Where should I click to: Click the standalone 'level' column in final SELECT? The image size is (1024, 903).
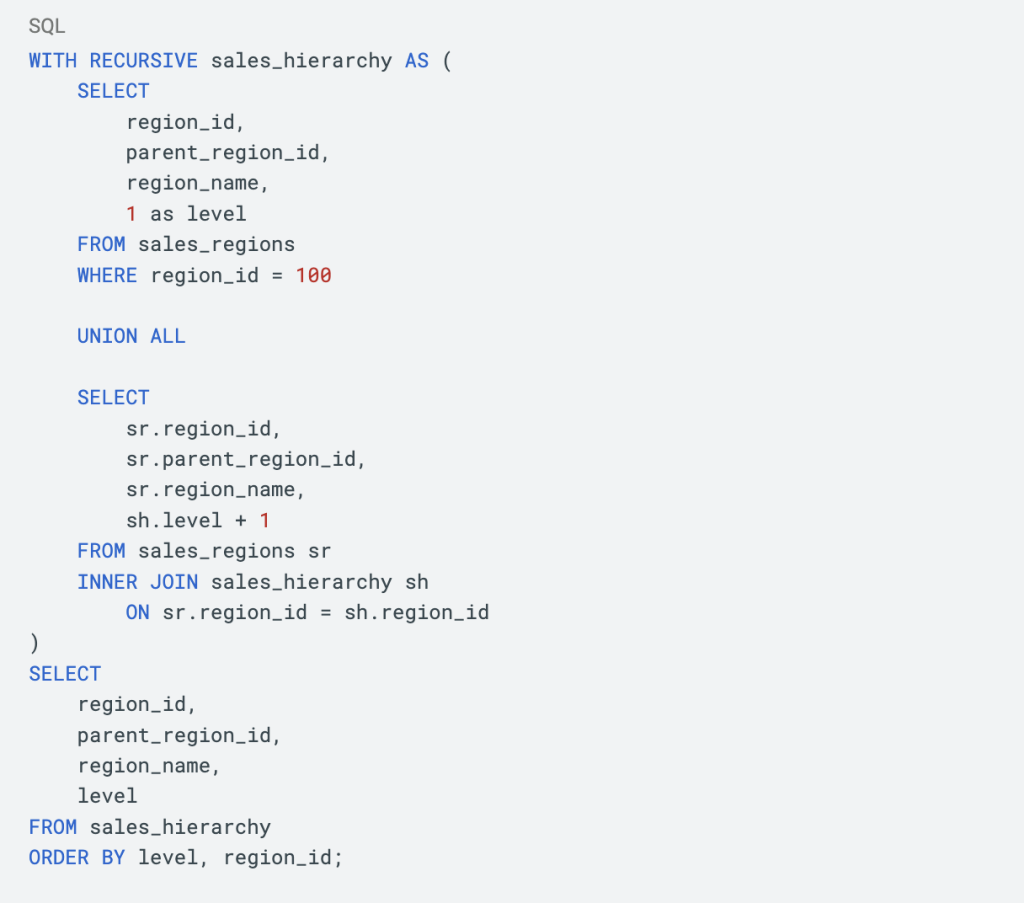(x=107, y=796)
